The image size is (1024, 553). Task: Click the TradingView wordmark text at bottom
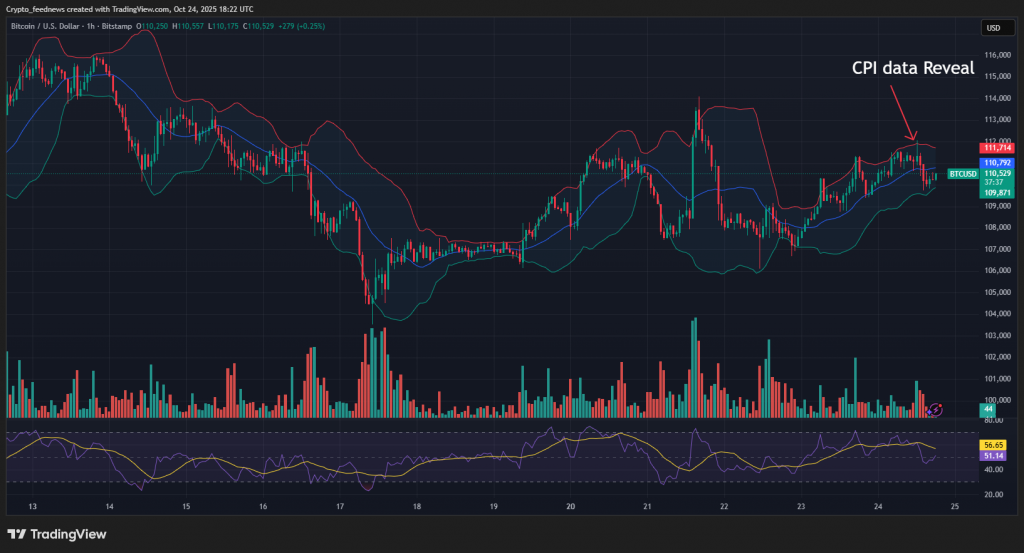click(70, 534)
